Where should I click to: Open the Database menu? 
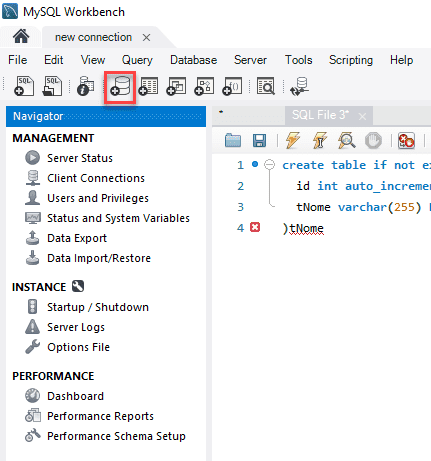click(194, 60)
